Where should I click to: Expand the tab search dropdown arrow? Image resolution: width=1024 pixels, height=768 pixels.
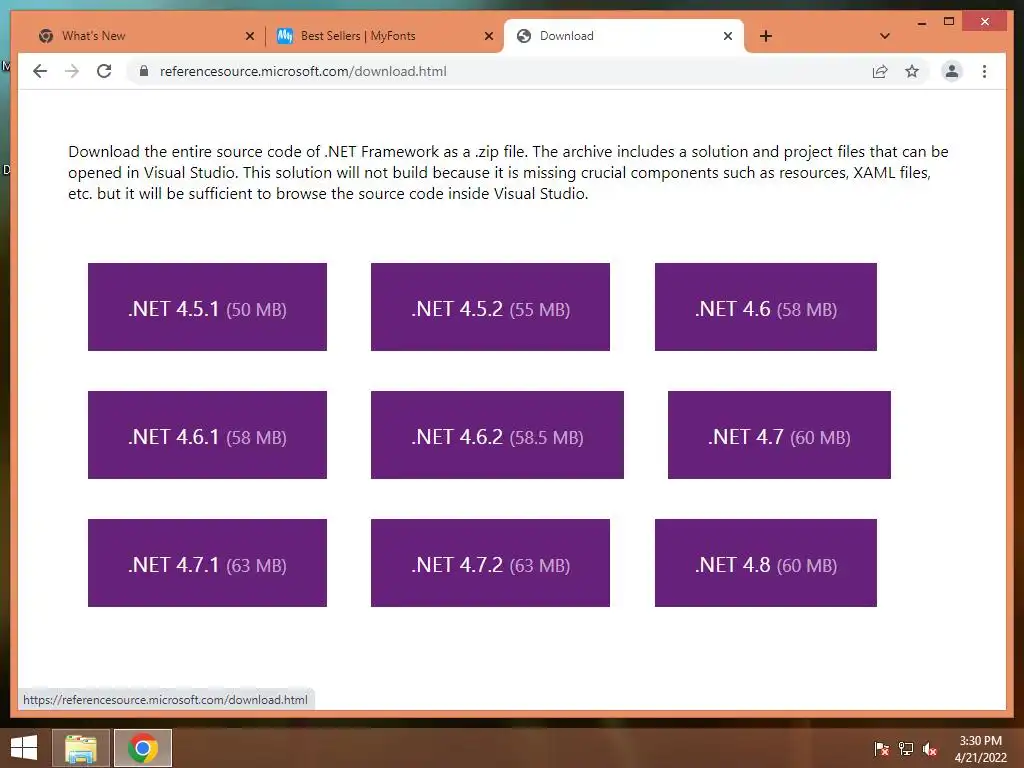pyautogui.click(x=885, y=36)
